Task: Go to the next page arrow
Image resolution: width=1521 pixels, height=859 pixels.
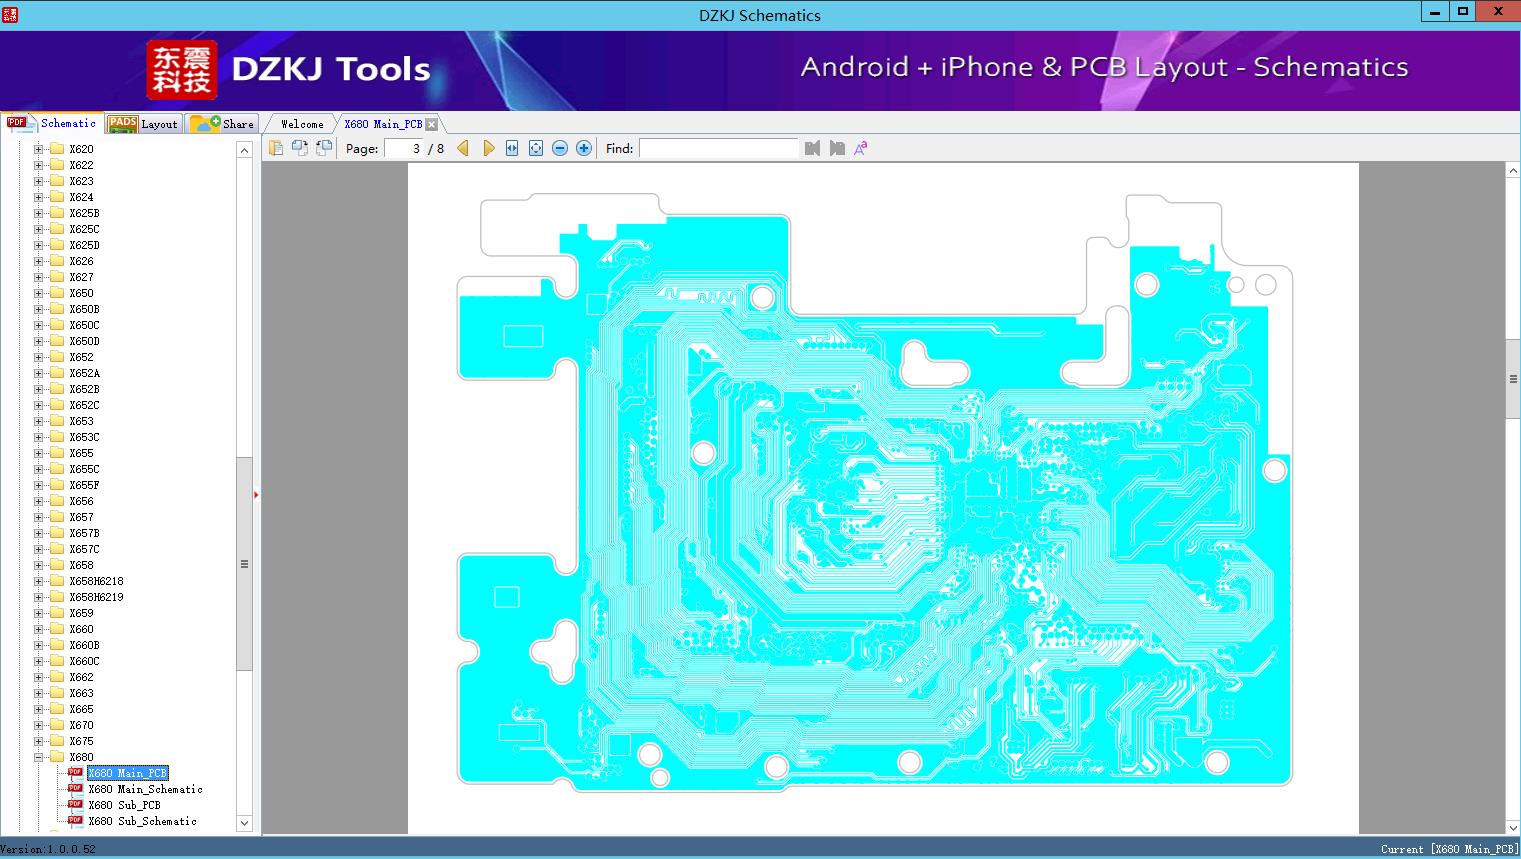Action: 488,148
